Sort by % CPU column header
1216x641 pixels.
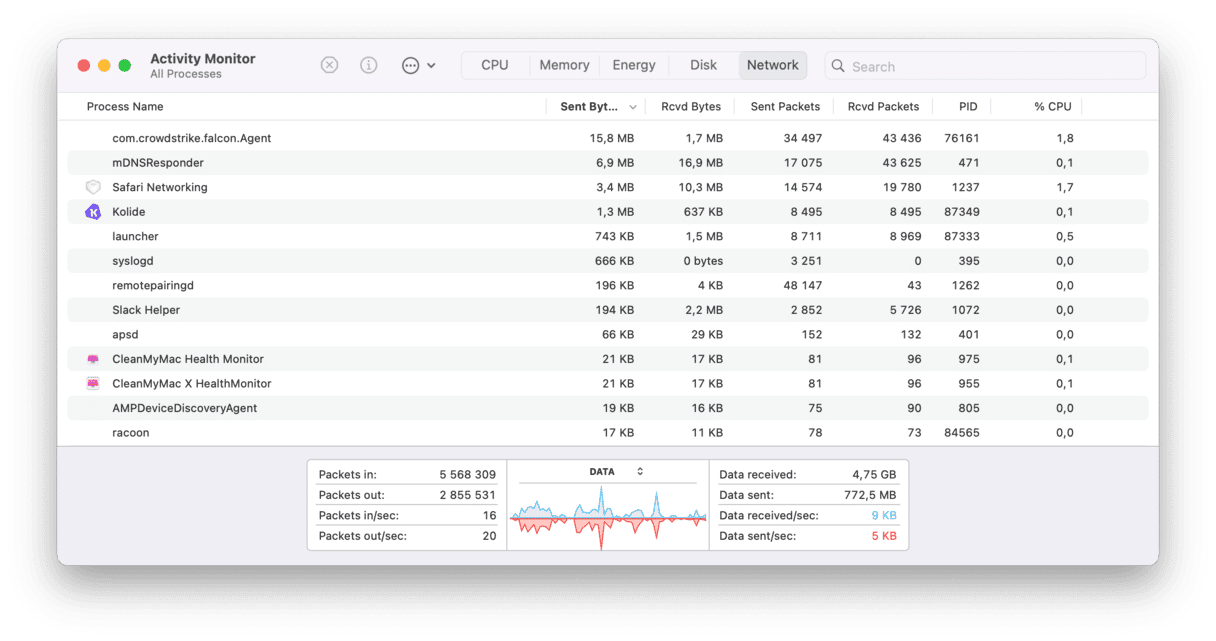[1052, 106]
